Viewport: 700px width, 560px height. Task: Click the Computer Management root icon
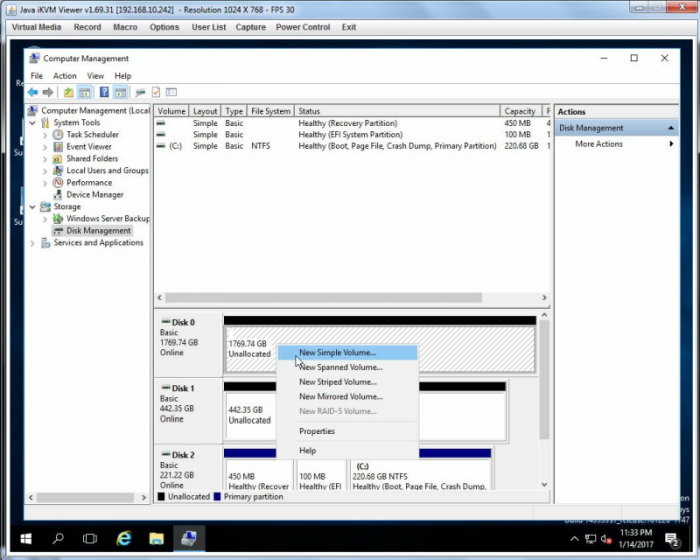tap(33, 110)
